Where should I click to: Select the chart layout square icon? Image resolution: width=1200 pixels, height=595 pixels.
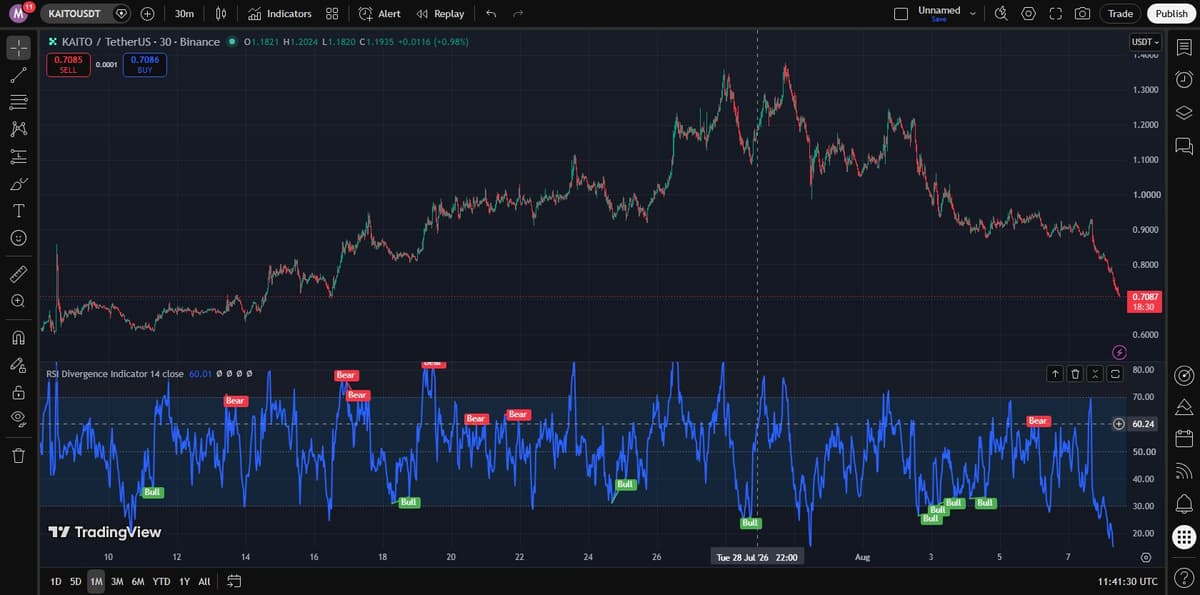point(900,14)
